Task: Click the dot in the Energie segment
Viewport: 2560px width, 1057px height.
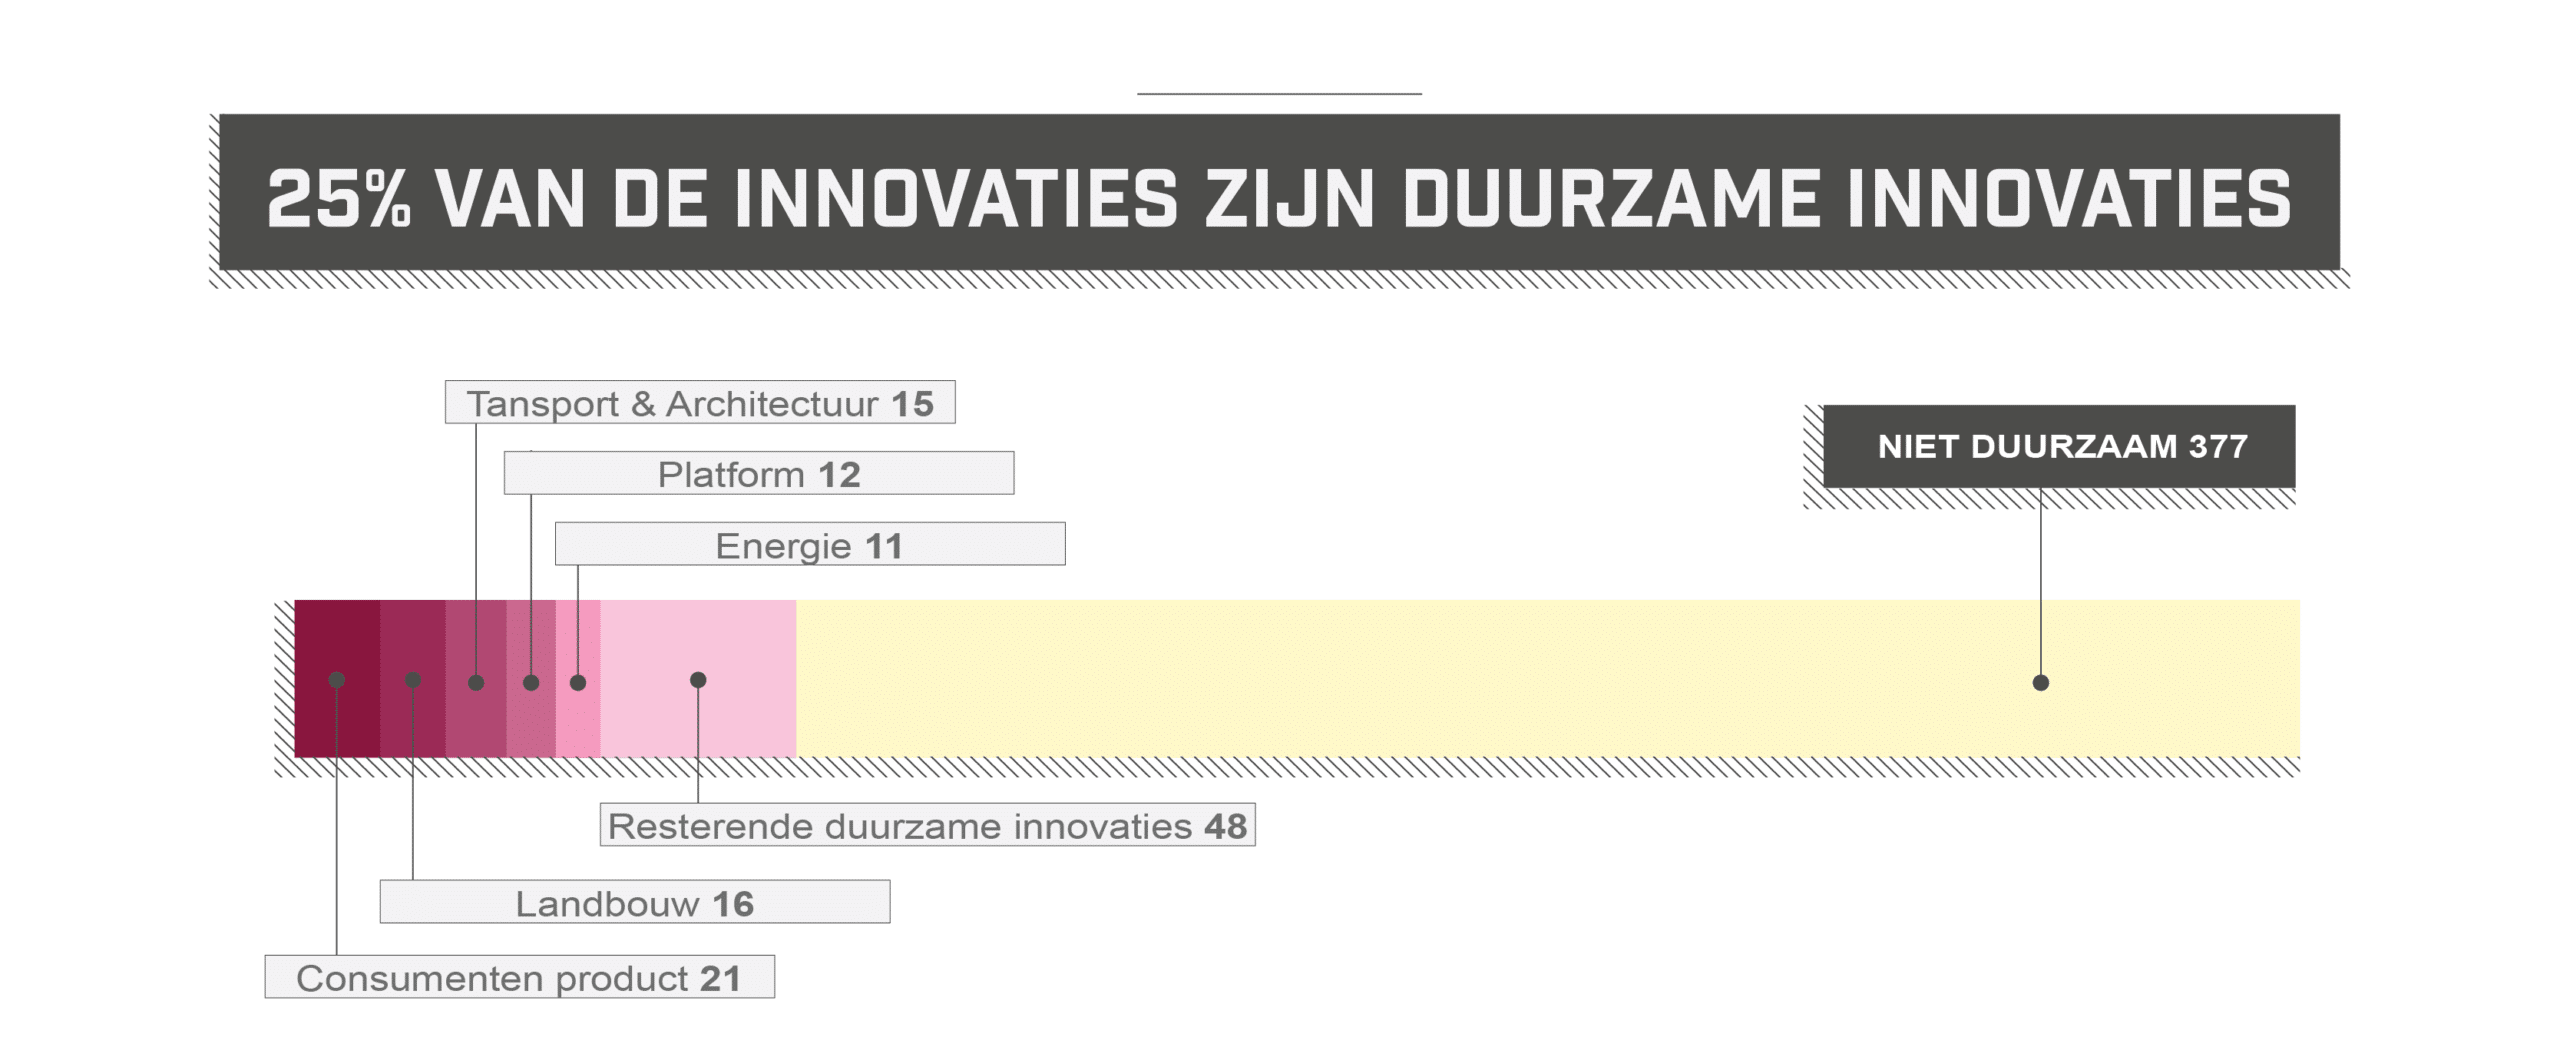Action: (x=578, y=683)
